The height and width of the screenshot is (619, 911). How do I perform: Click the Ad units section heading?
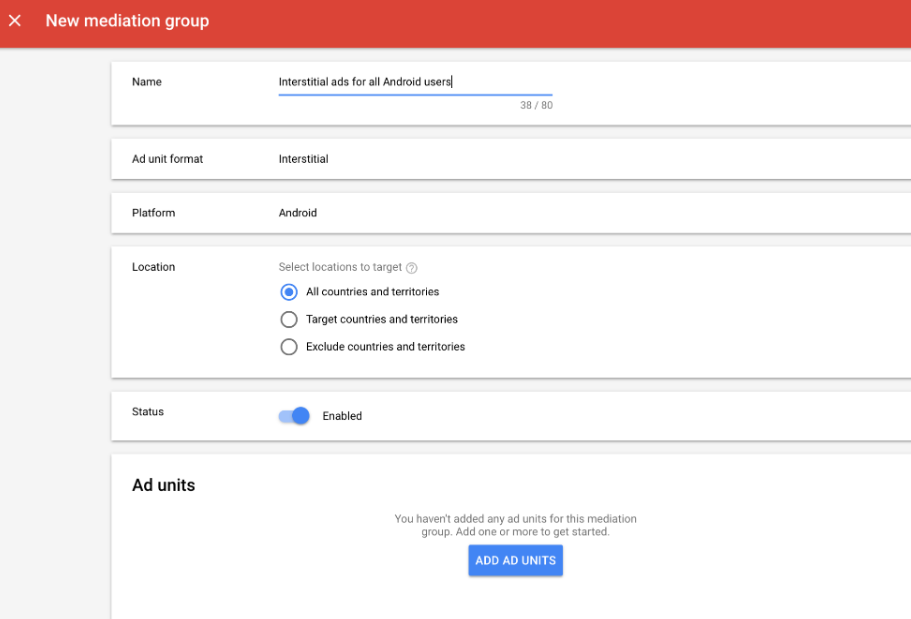pyautogui.click(x=163, y=485)
